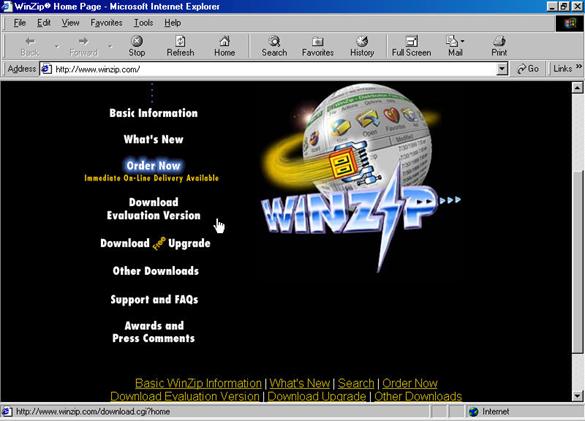The height and width of the screenshot is (421, 585).
Task: Expand the address bar dropdown arrow
Action: pos(502,69)
